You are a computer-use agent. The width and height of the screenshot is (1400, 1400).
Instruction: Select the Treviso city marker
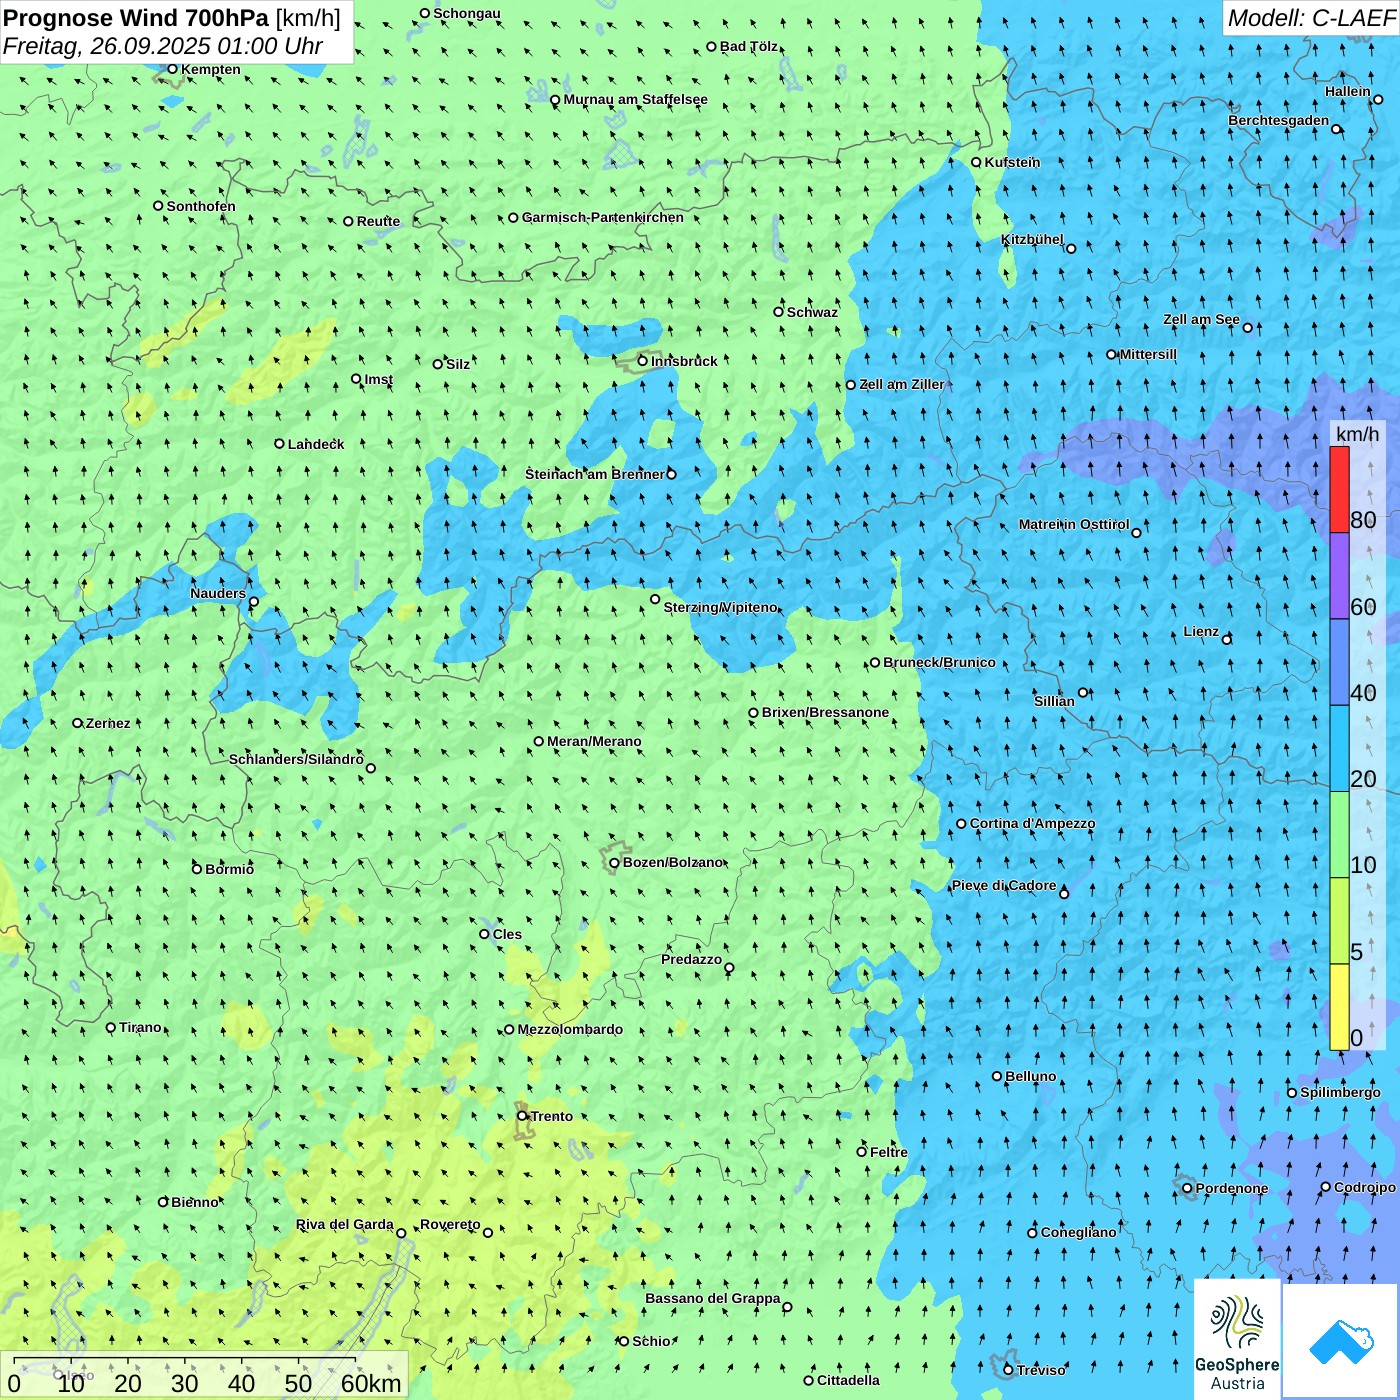(x=1008, y=1370)
